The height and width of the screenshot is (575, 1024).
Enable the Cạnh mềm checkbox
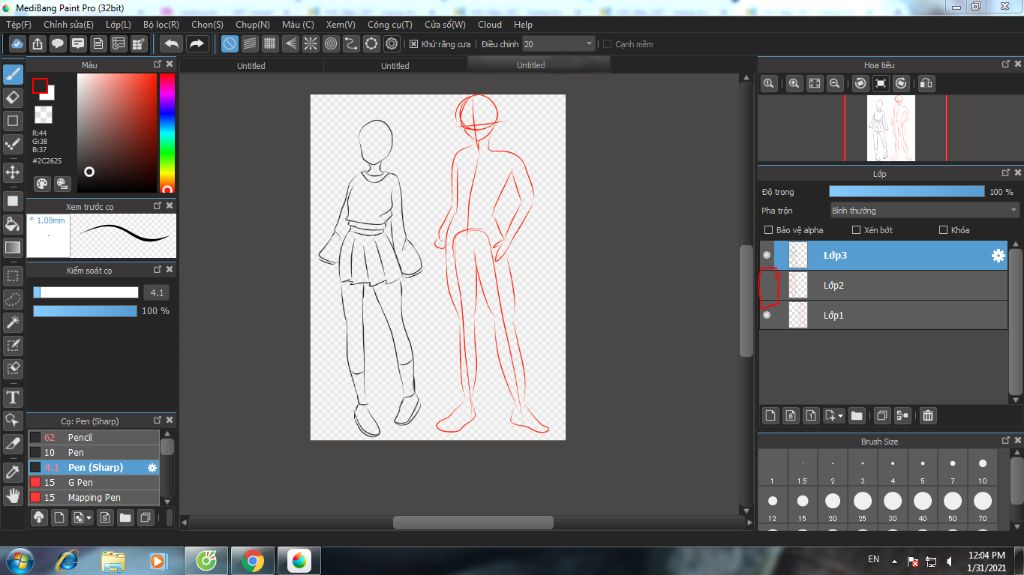tap(607, 44)
